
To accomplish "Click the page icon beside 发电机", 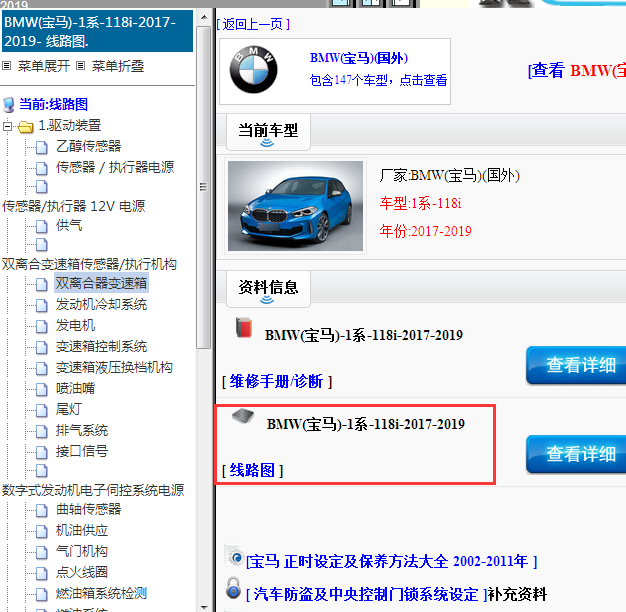I will pyautogui.click(x=42, y=326).
